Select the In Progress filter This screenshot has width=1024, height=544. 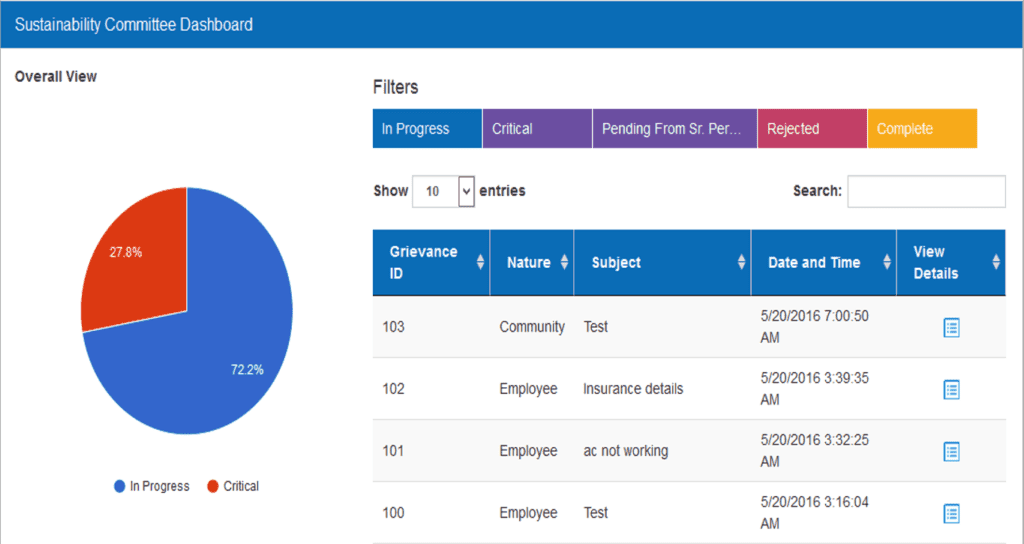(x=427, y=129)
